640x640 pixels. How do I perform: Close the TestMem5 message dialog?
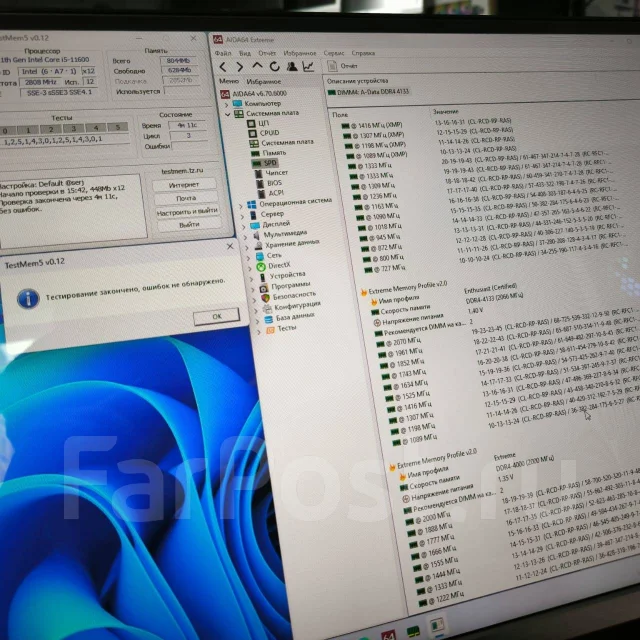point(230,246)
